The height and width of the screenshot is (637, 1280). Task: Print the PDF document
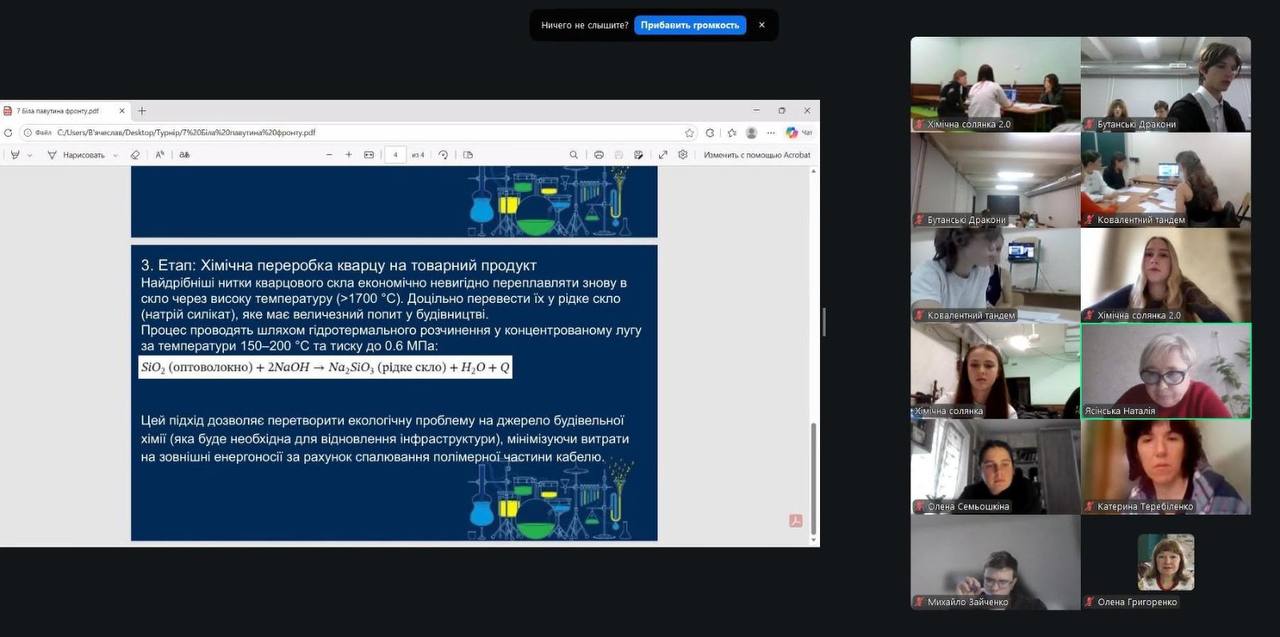coord(599,155)
